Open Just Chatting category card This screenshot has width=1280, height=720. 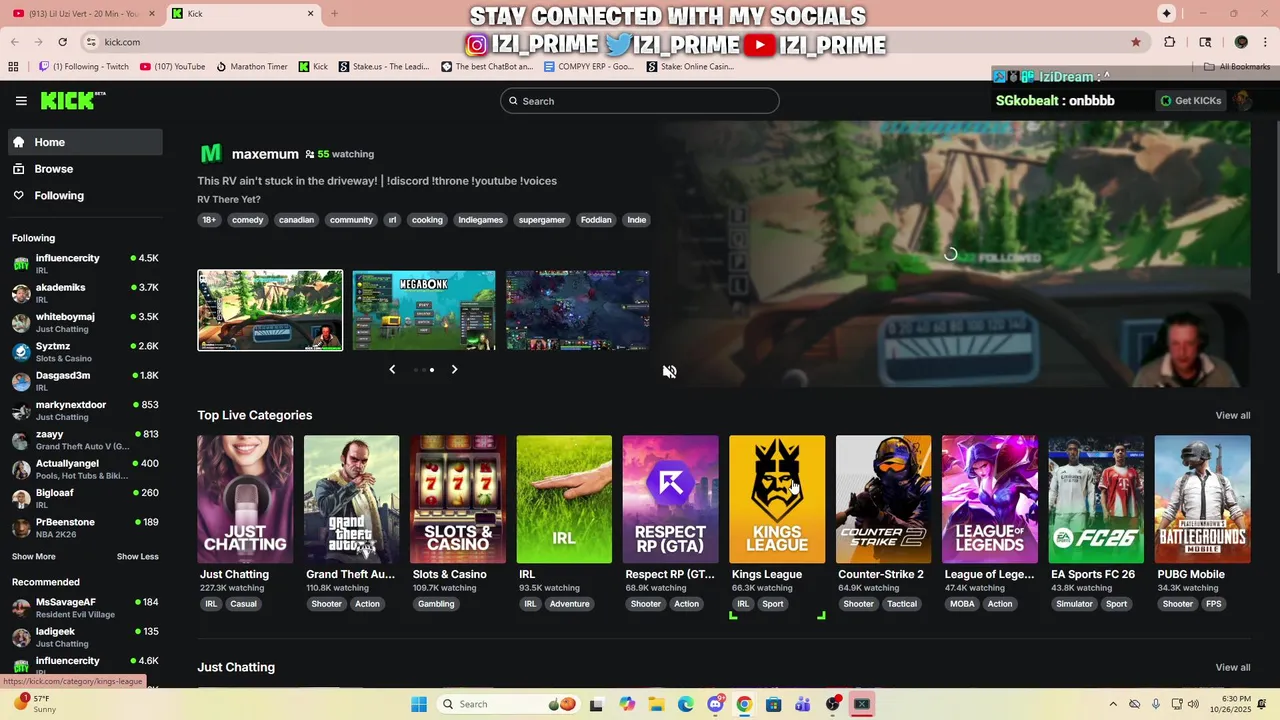(245, 499)
